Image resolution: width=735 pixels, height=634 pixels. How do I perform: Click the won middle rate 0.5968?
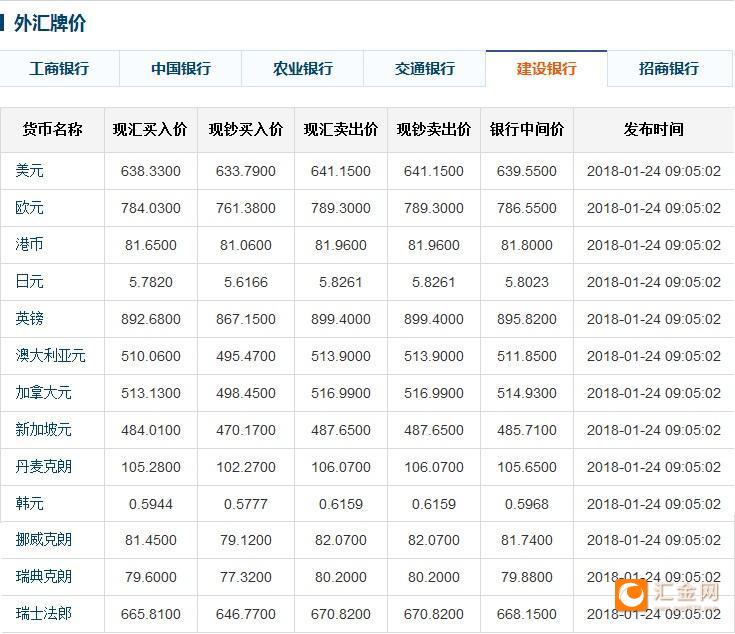[527, 504]
